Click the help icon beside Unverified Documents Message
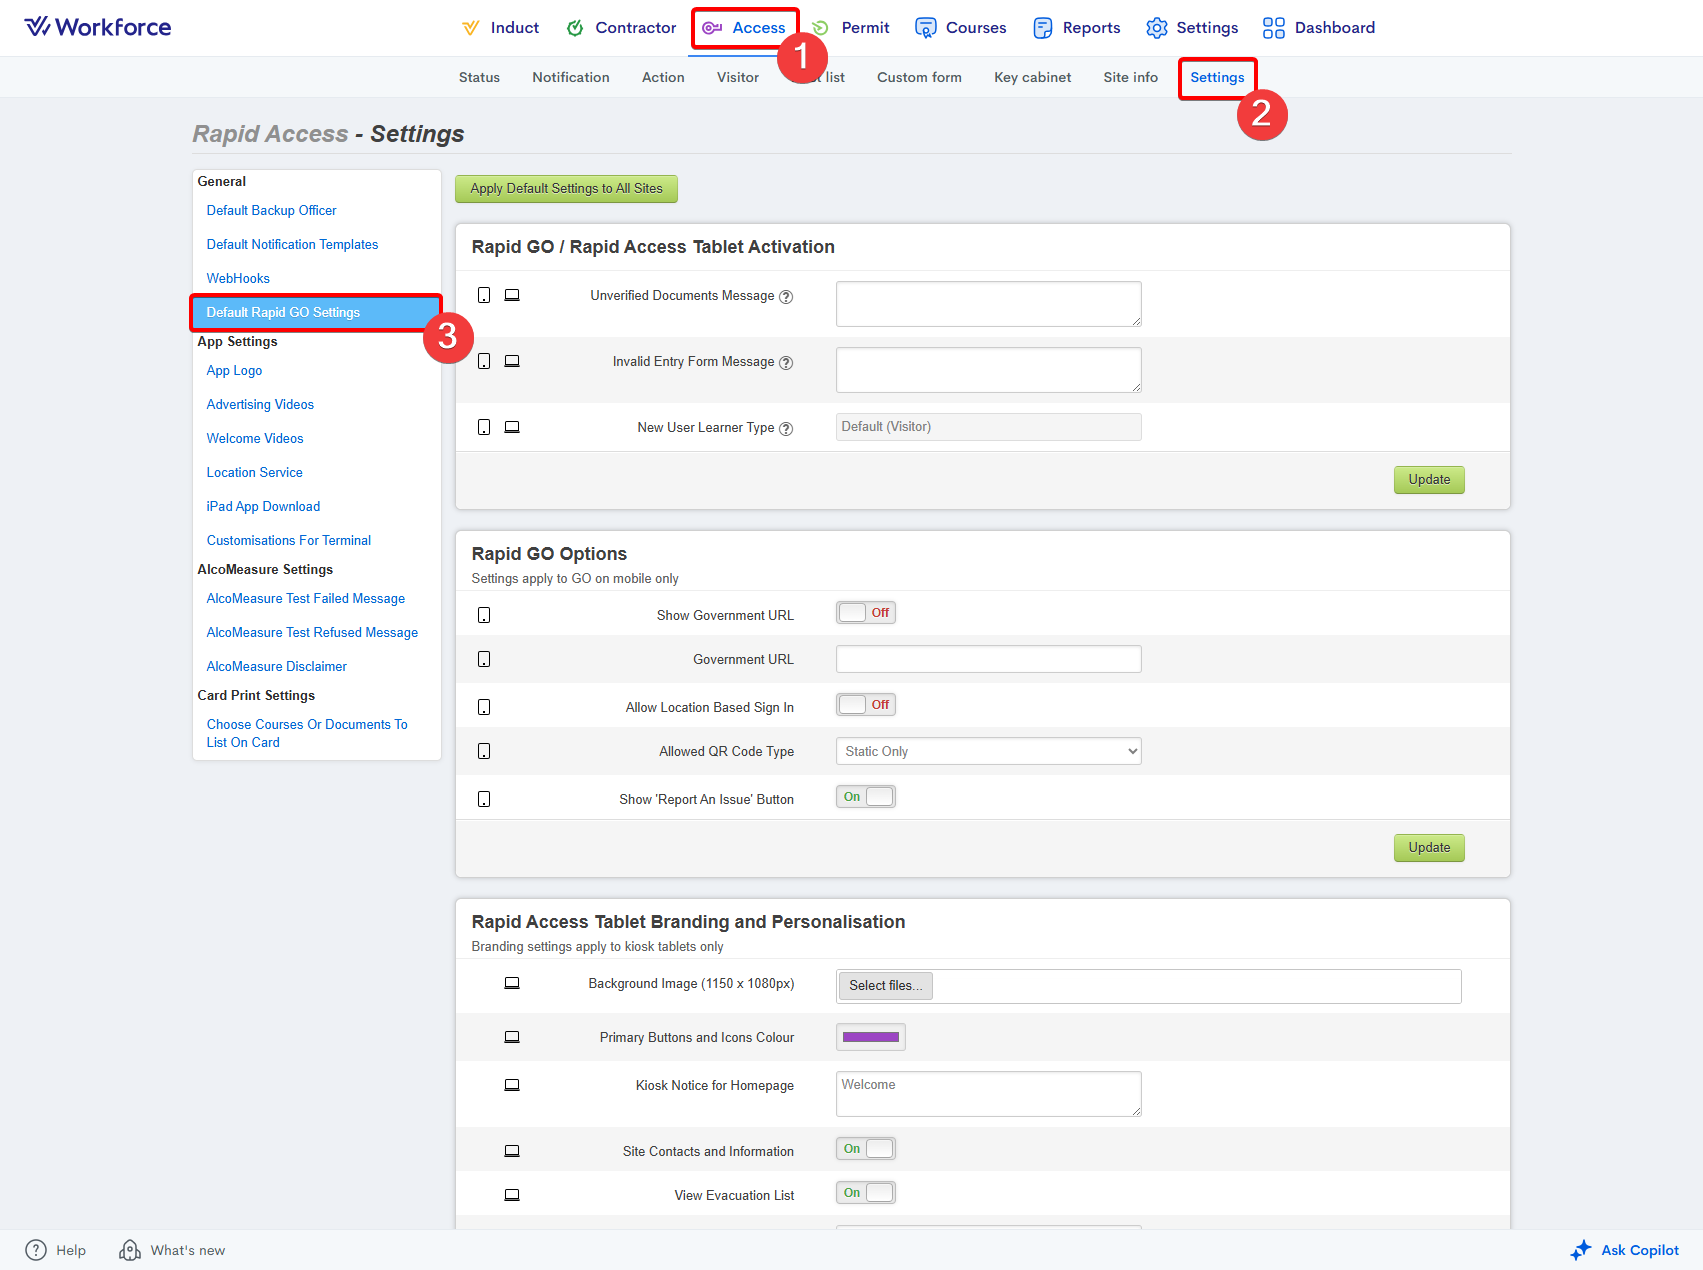Viewport: 1703px width, 1270px height. coord(786,297)
